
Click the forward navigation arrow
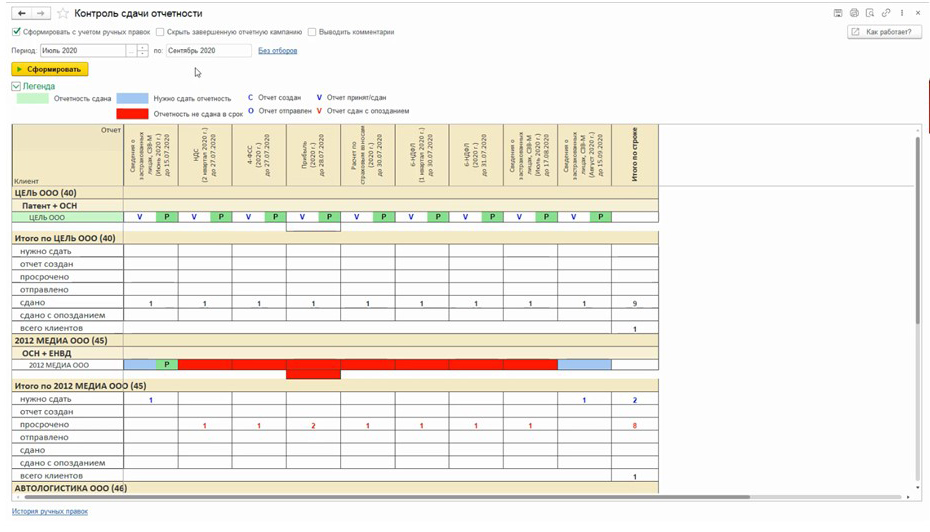click(40, 13)
